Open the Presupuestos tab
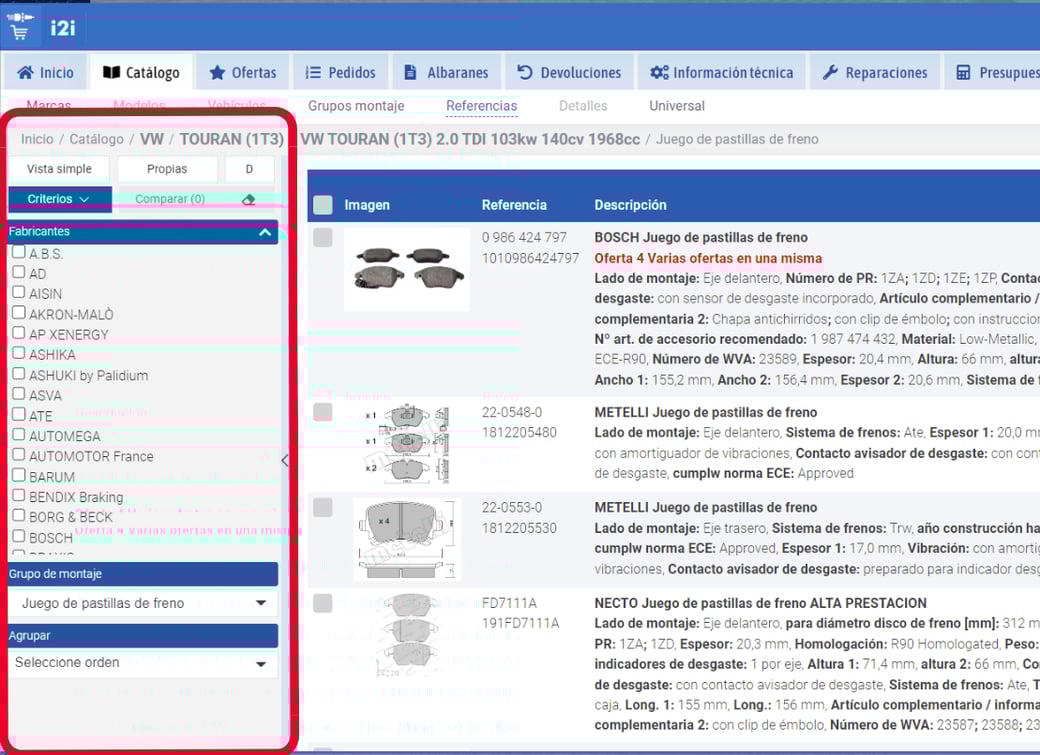 (x=992, y=72)
